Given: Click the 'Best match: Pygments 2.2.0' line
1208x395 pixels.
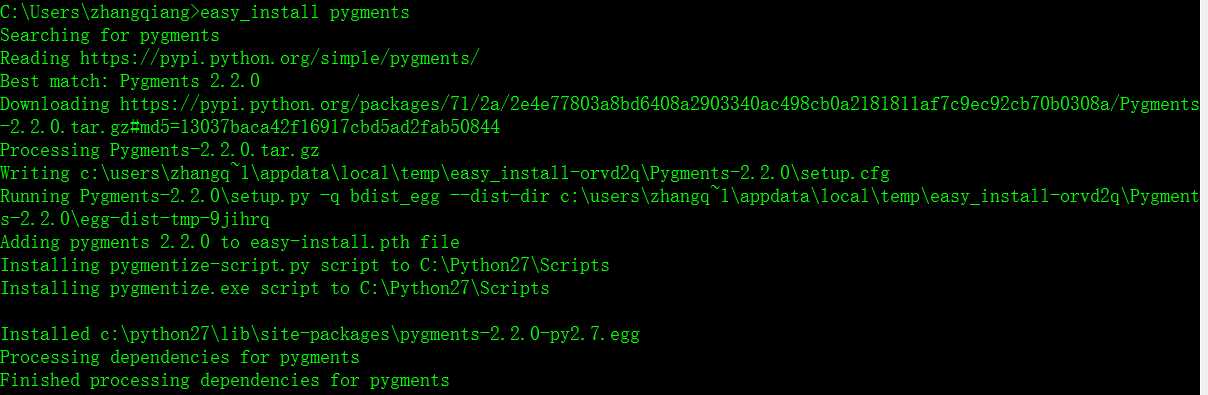Looking at the screenshot, I should coord(129,81).
